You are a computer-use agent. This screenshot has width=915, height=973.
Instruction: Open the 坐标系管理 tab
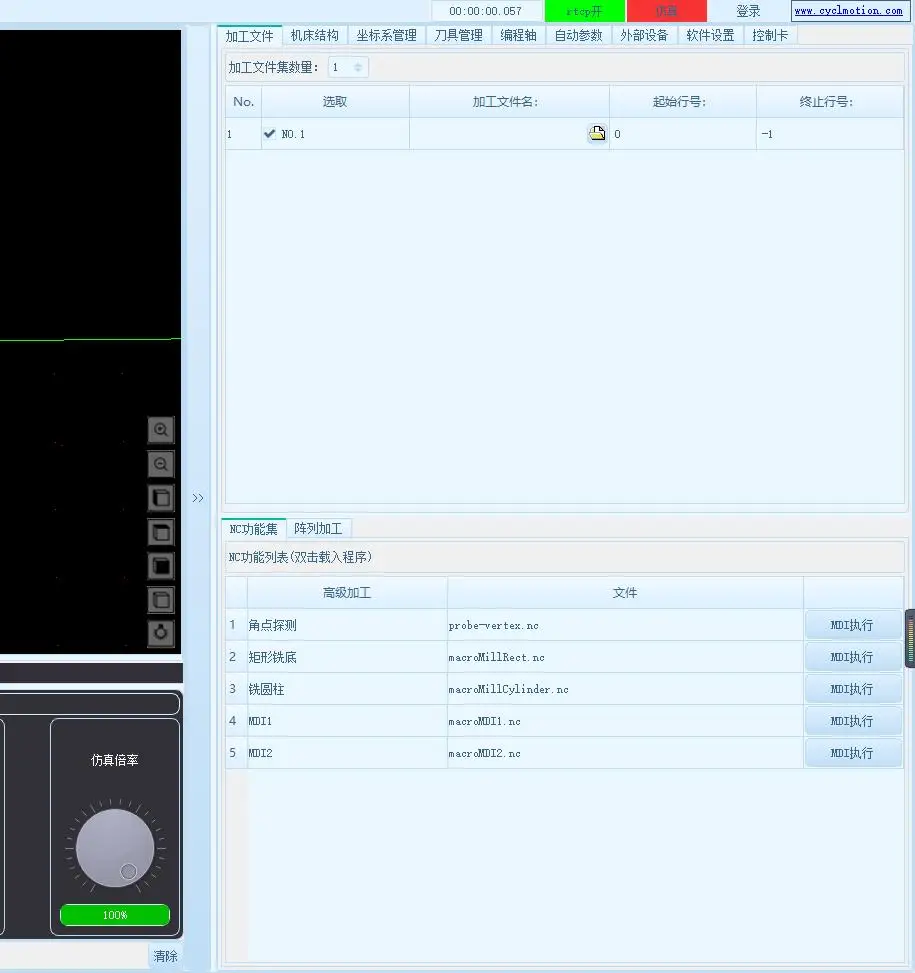click(x=386, y=35)
